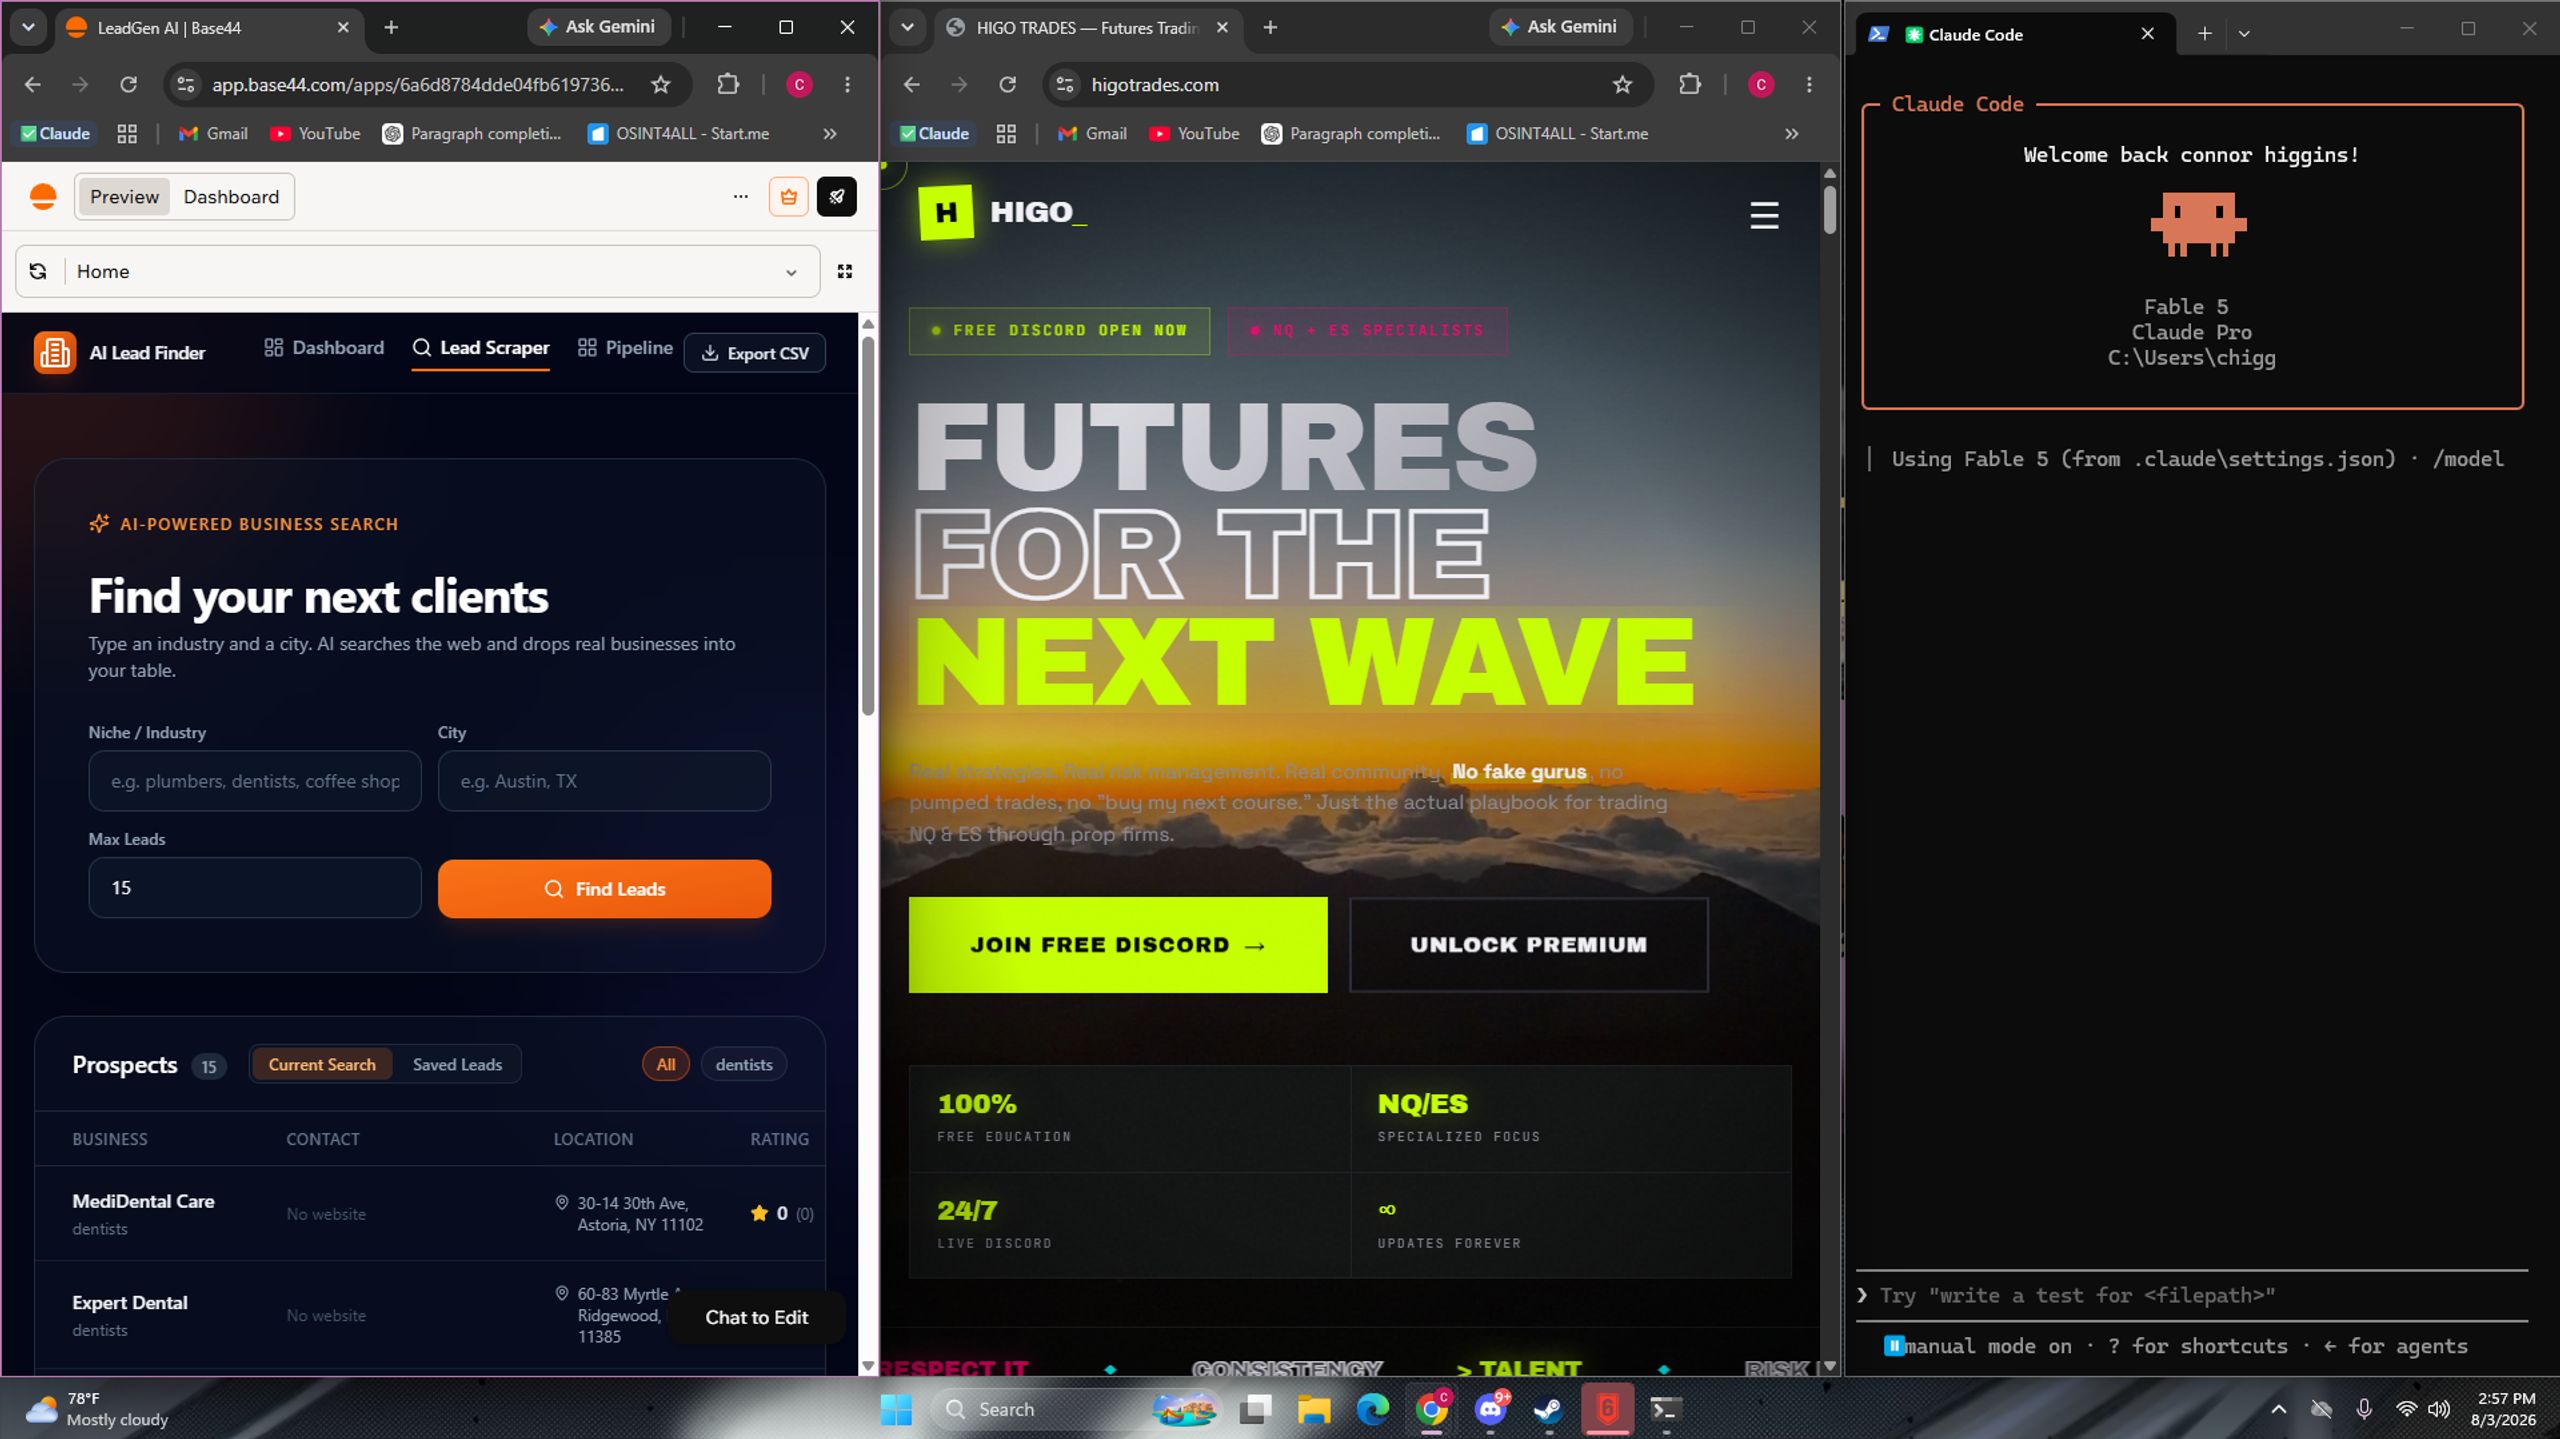Select Lead Scraper nav tab
Screen dimensions: 2560x1439
(x=481, y=348)
